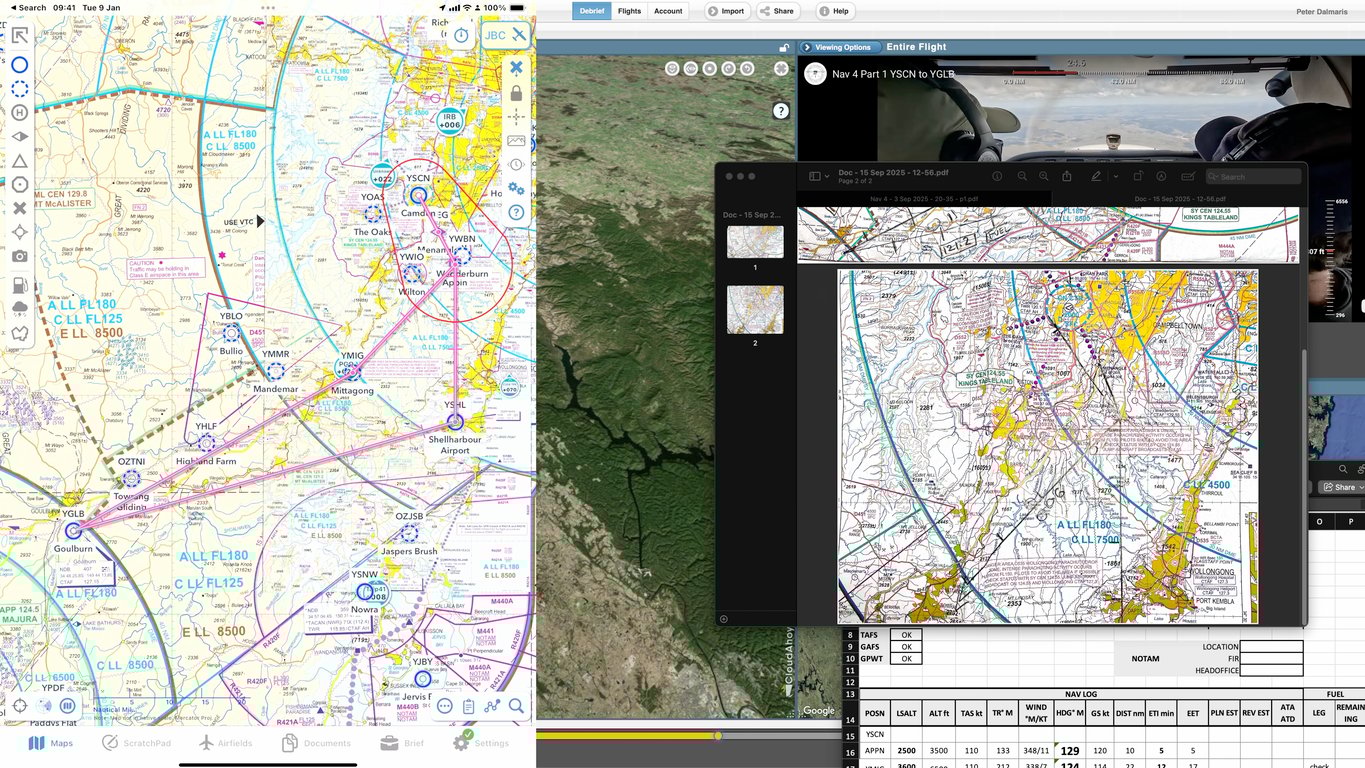Screen dimensions: 1365x768
Task: Open the Brief tab
Action: (402, 743)
